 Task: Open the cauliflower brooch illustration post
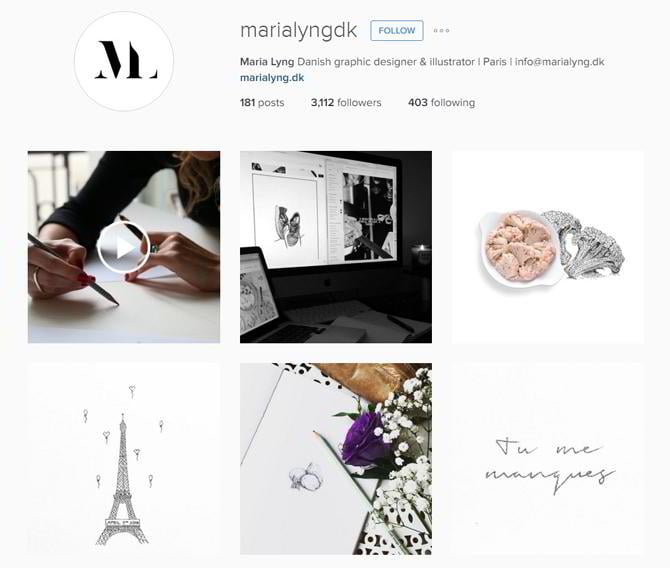pos(548,247)
